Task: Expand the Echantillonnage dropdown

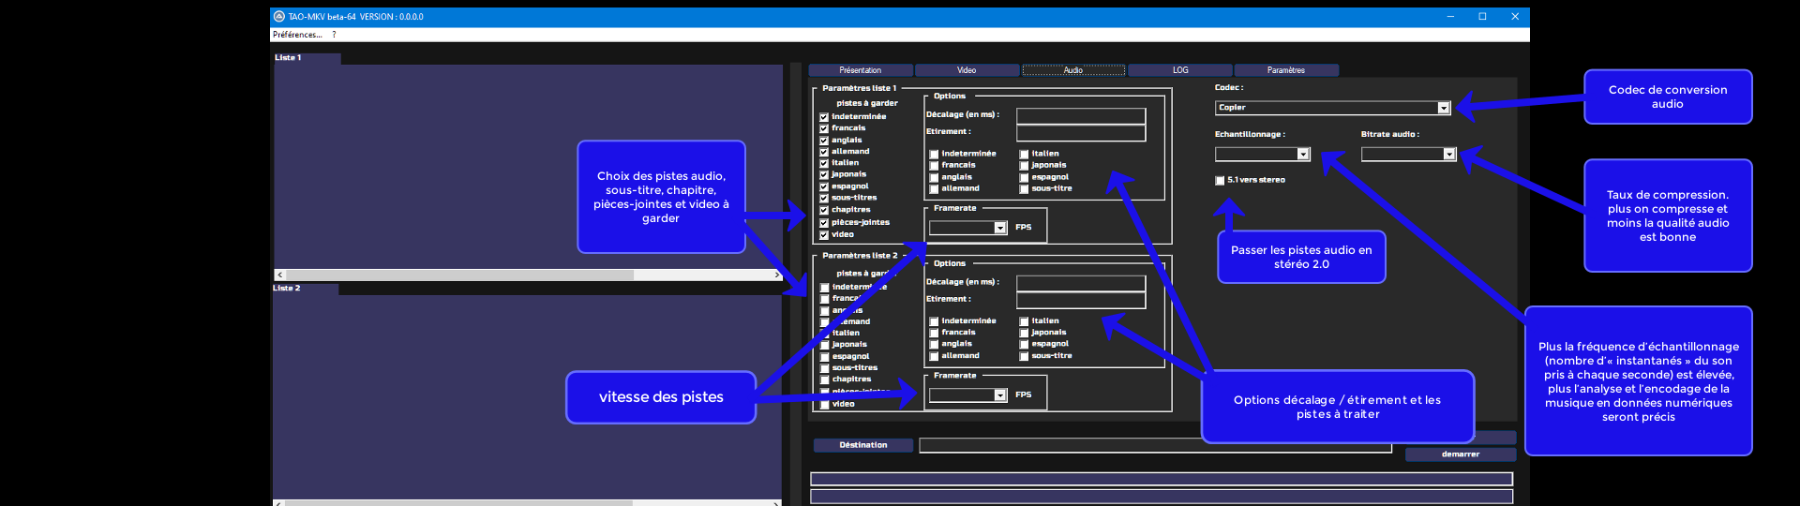Action: pos(1303,154)
